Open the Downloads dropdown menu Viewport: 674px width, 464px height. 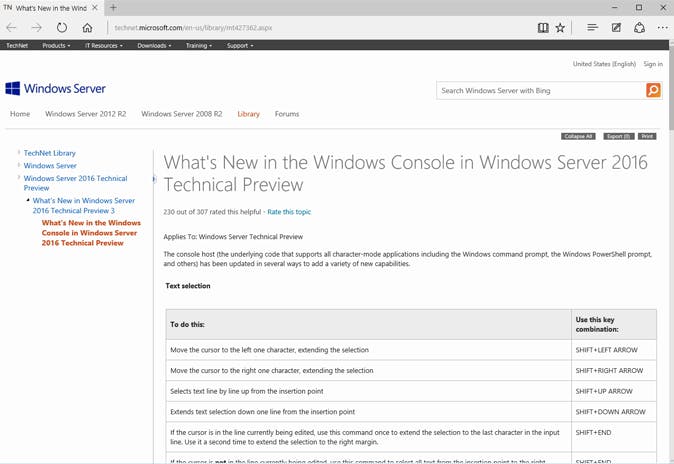click(154, 45)
